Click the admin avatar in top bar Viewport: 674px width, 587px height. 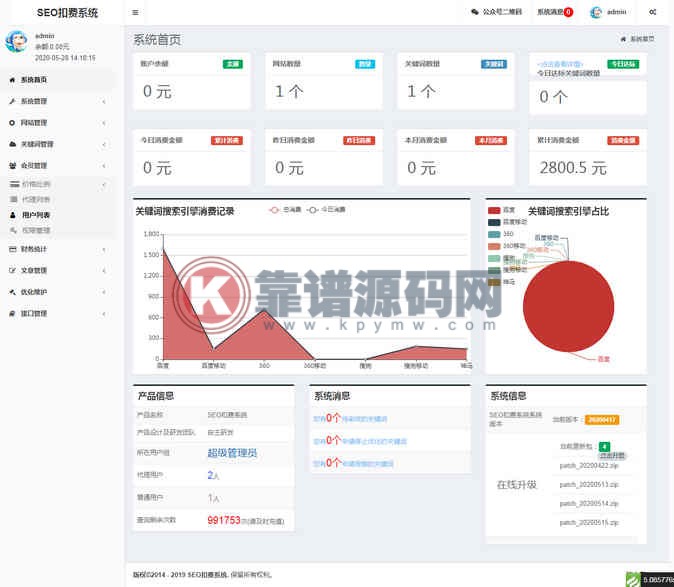[x=596, y=12]
